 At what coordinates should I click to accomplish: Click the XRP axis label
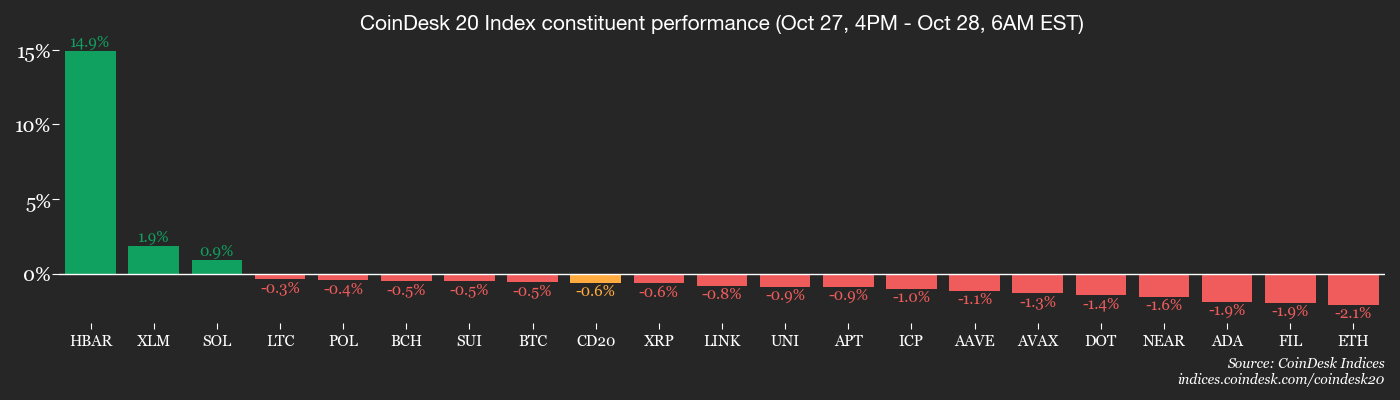click(x=659, y=341)
